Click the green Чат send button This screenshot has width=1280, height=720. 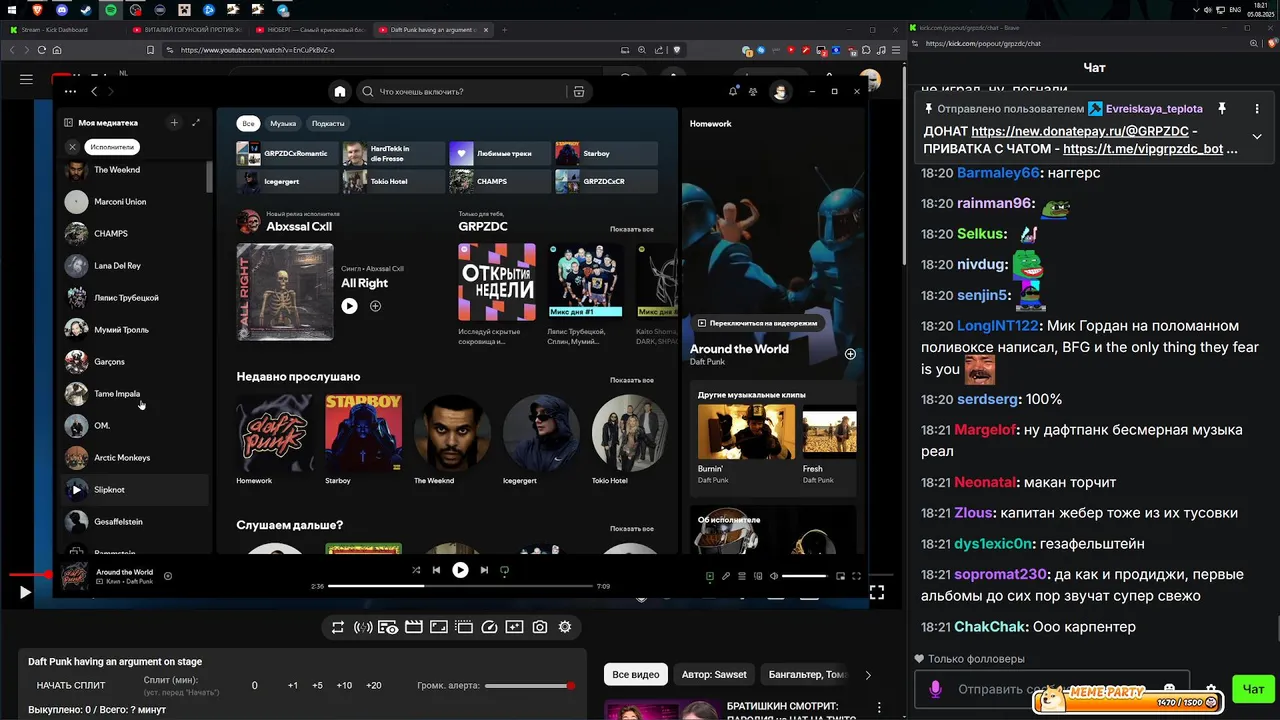pos(1254,688)
